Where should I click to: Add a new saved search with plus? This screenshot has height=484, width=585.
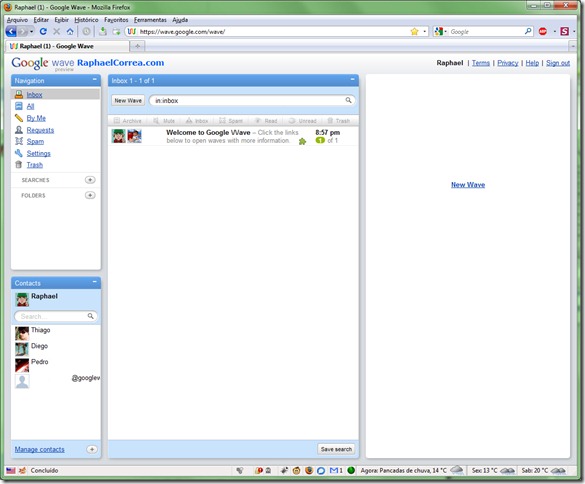click(90, 180)
